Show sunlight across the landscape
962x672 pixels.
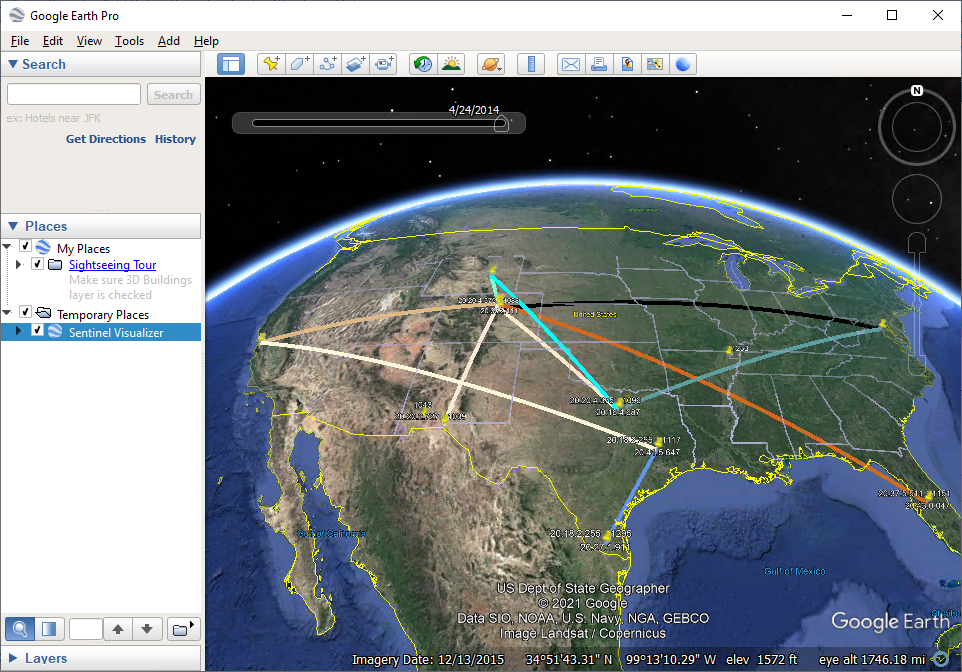coord(451,63)
